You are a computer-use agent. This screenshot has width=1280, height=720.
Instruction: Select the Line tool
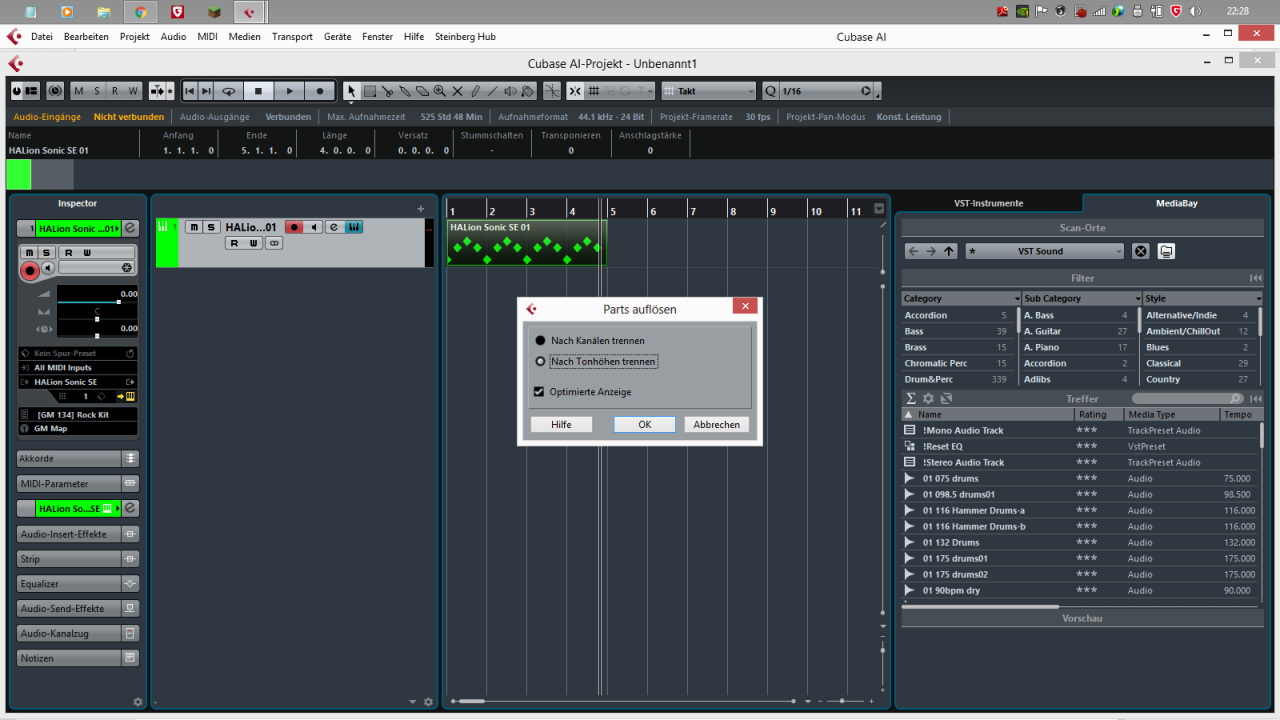coord(493,91)
